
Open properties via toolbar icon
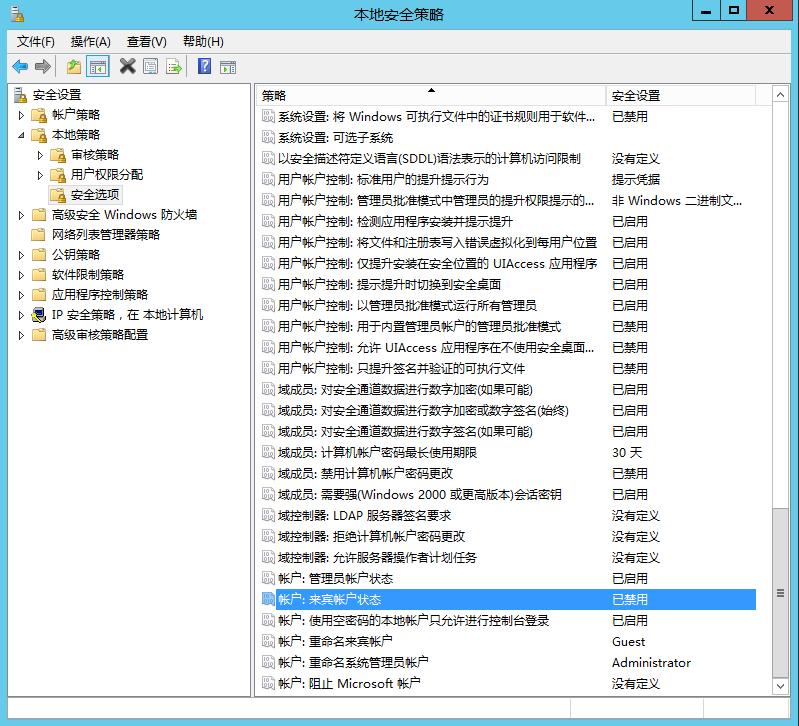point(150,67)
